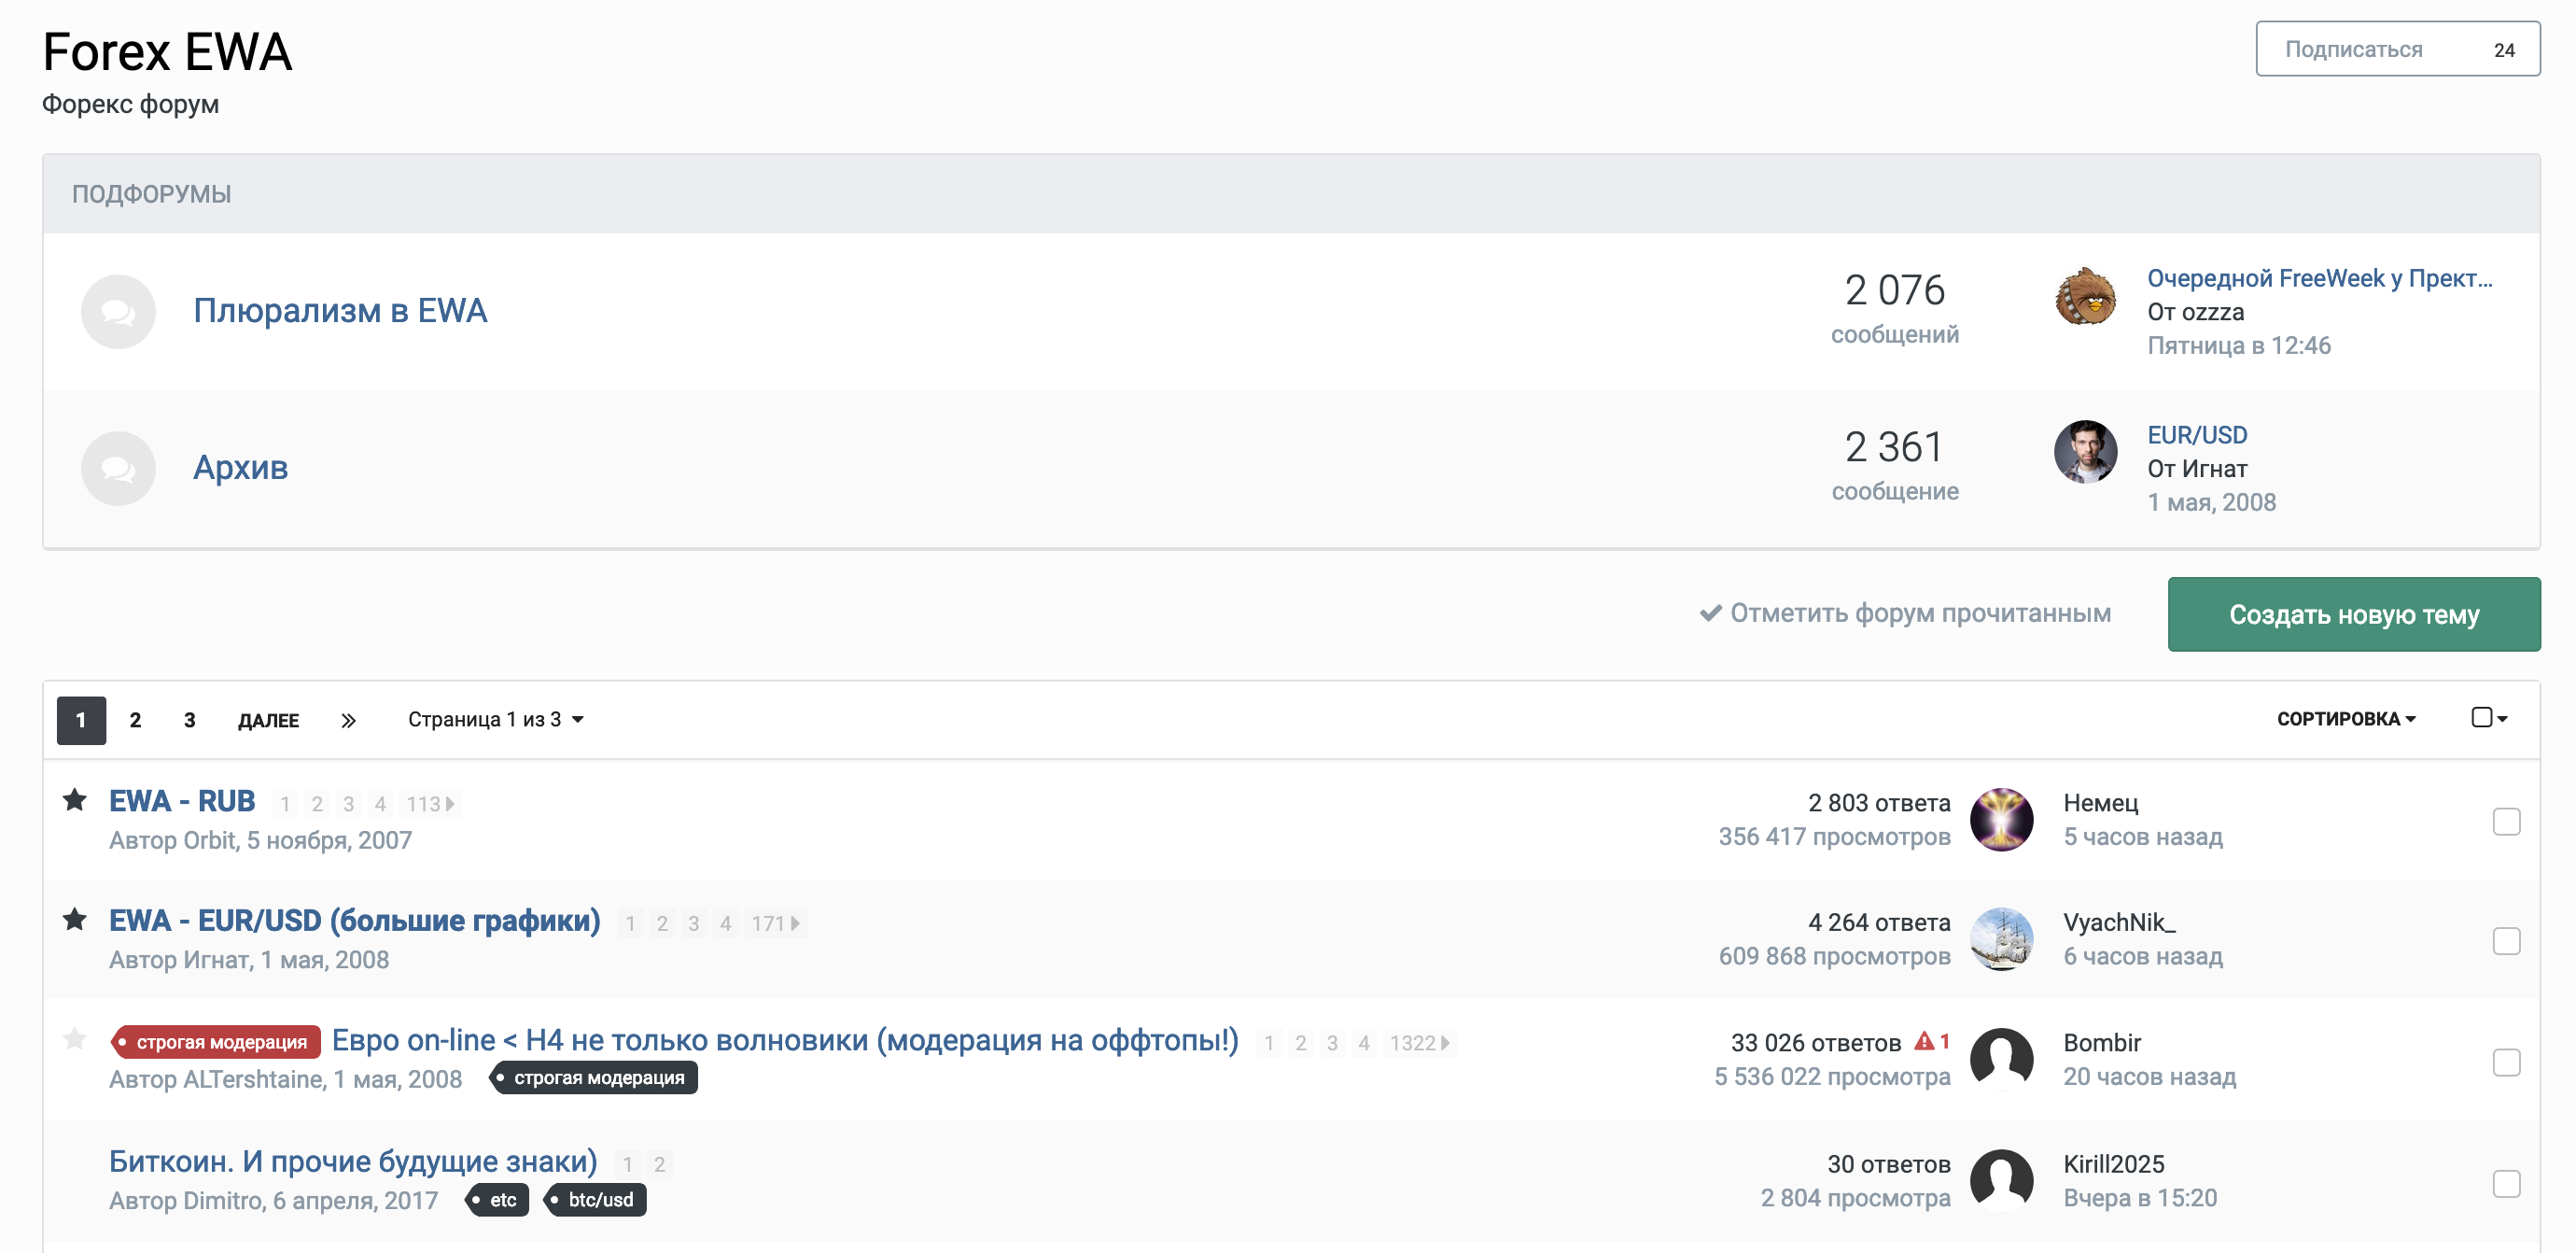Screen dimensions: 2576x1253
Task: Open page 2 of the Биткоин topic
Action: pos(659,1165)
